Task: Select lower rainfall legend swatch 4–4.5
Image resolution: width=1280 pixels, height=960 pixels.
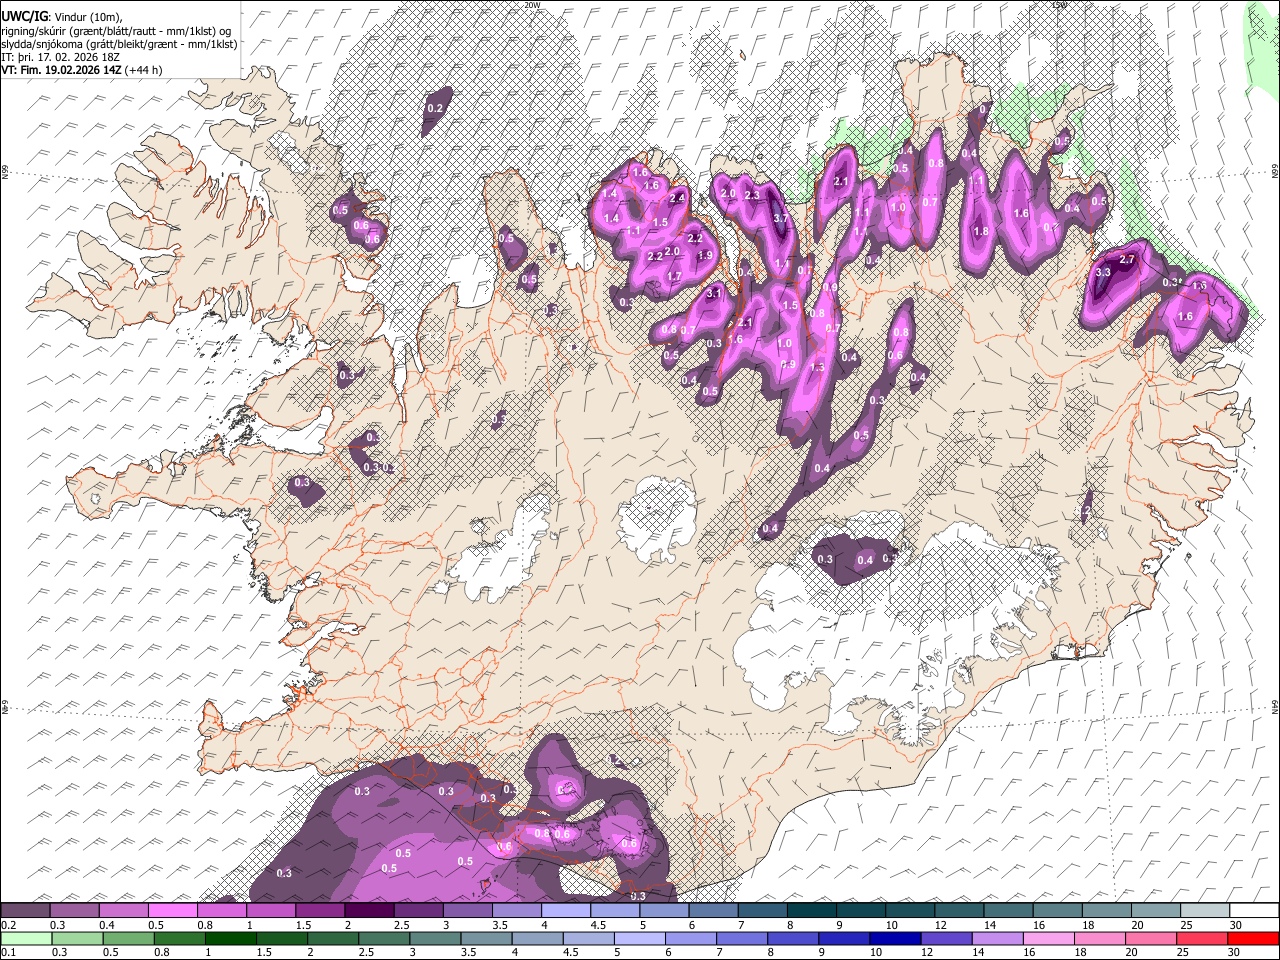Action: pos(538,938)
